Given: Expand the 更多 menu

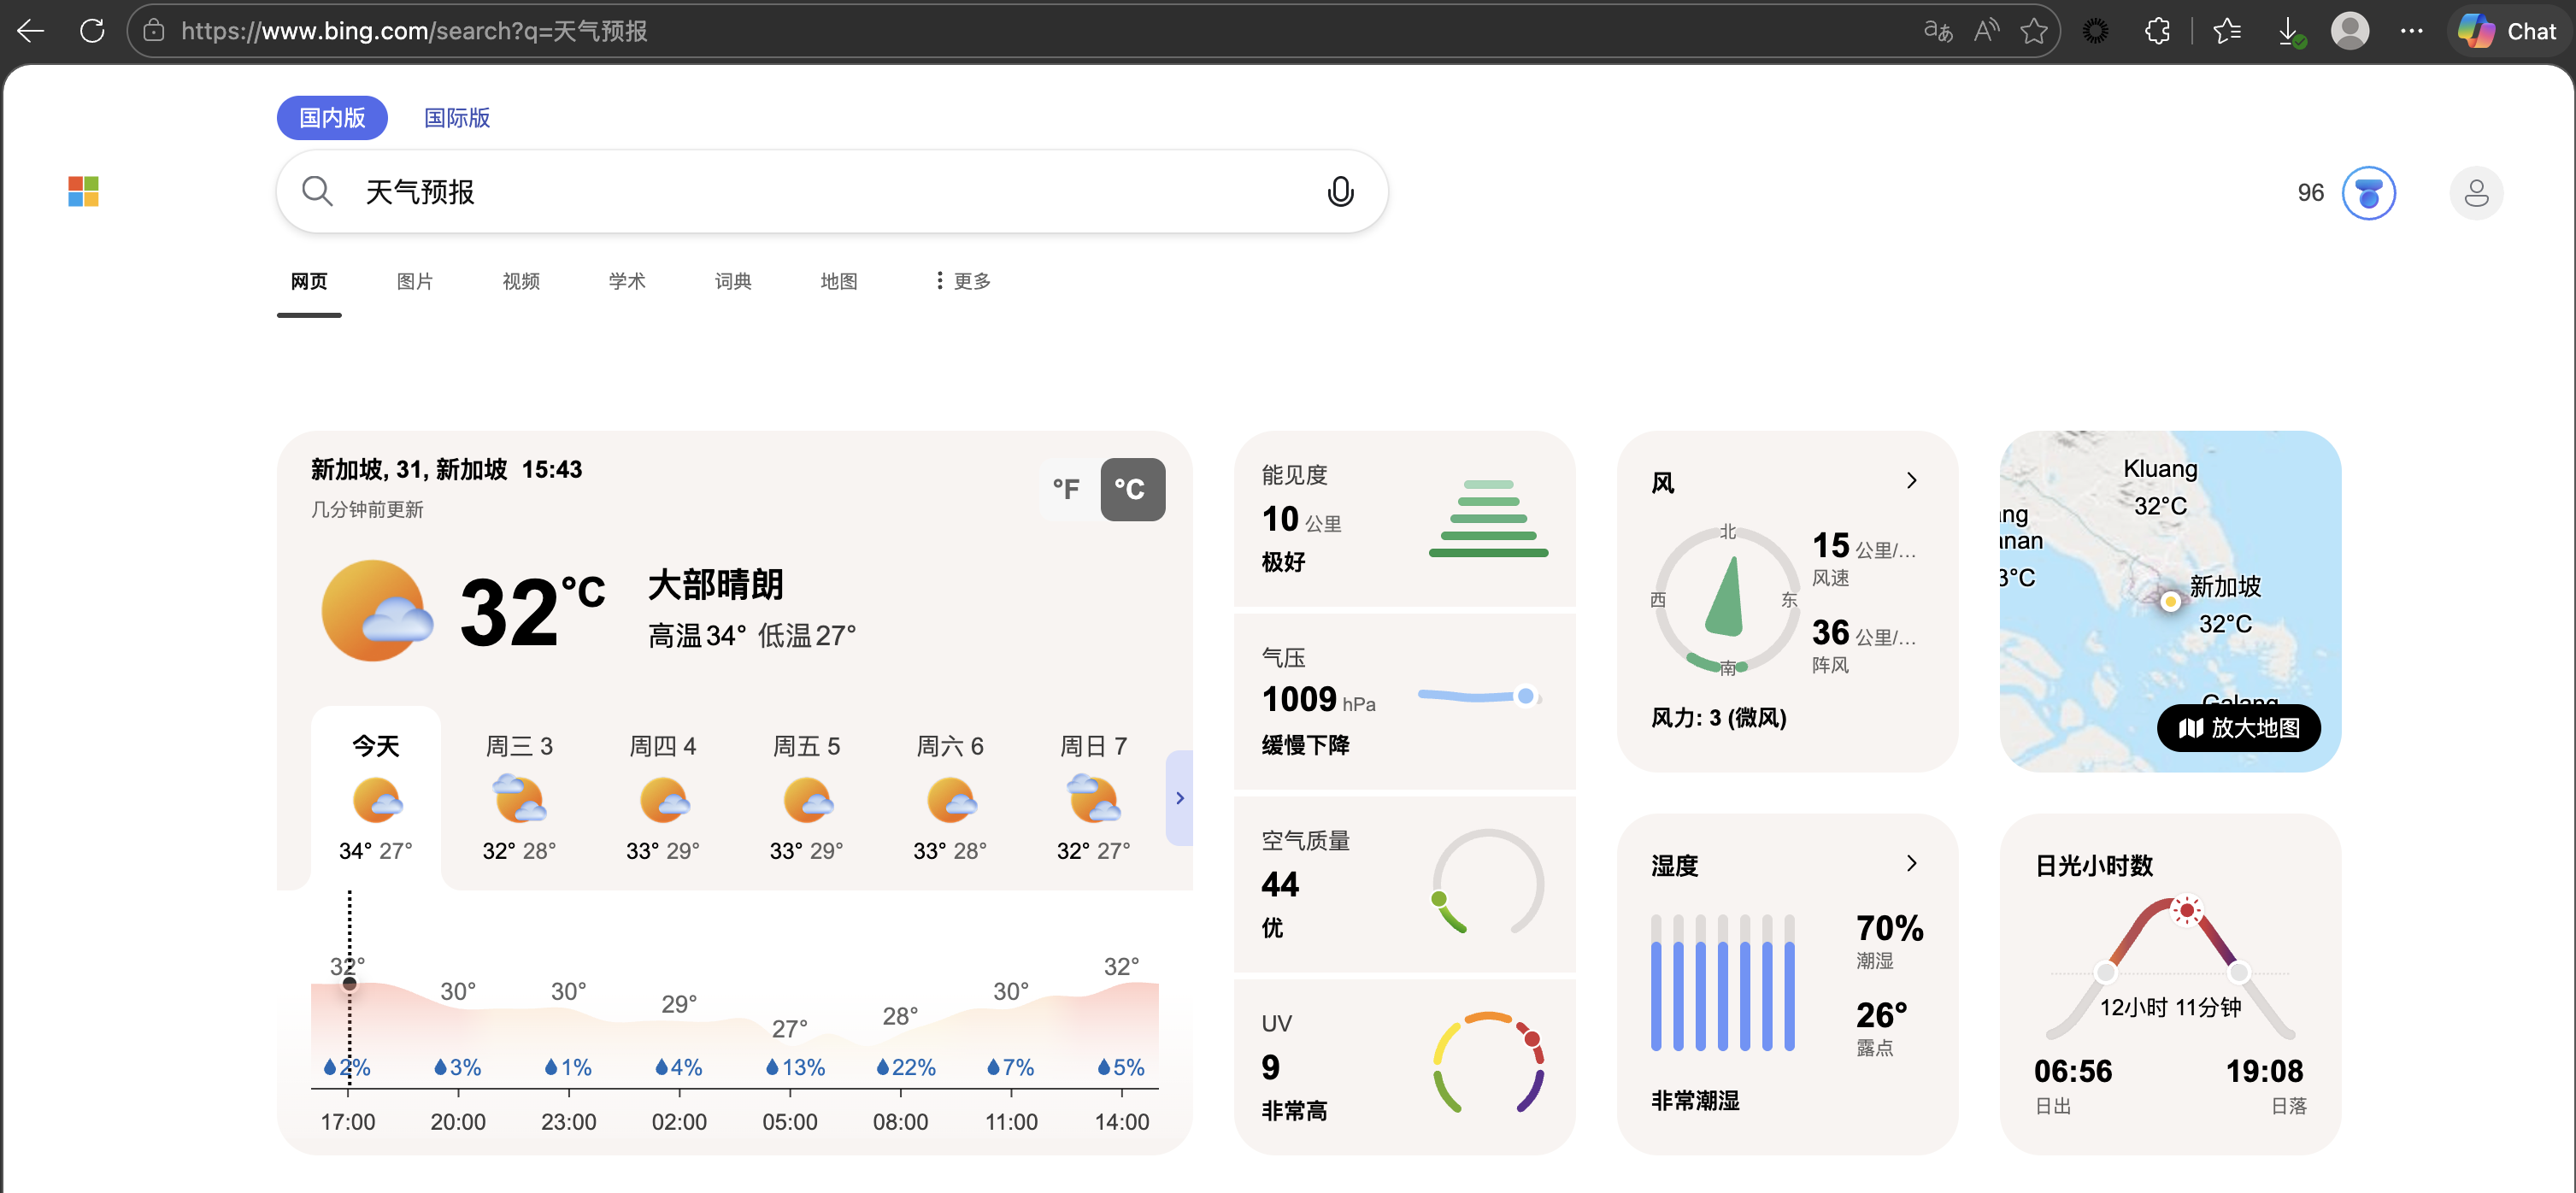Looking at the screenshot, I should point(963,282).
